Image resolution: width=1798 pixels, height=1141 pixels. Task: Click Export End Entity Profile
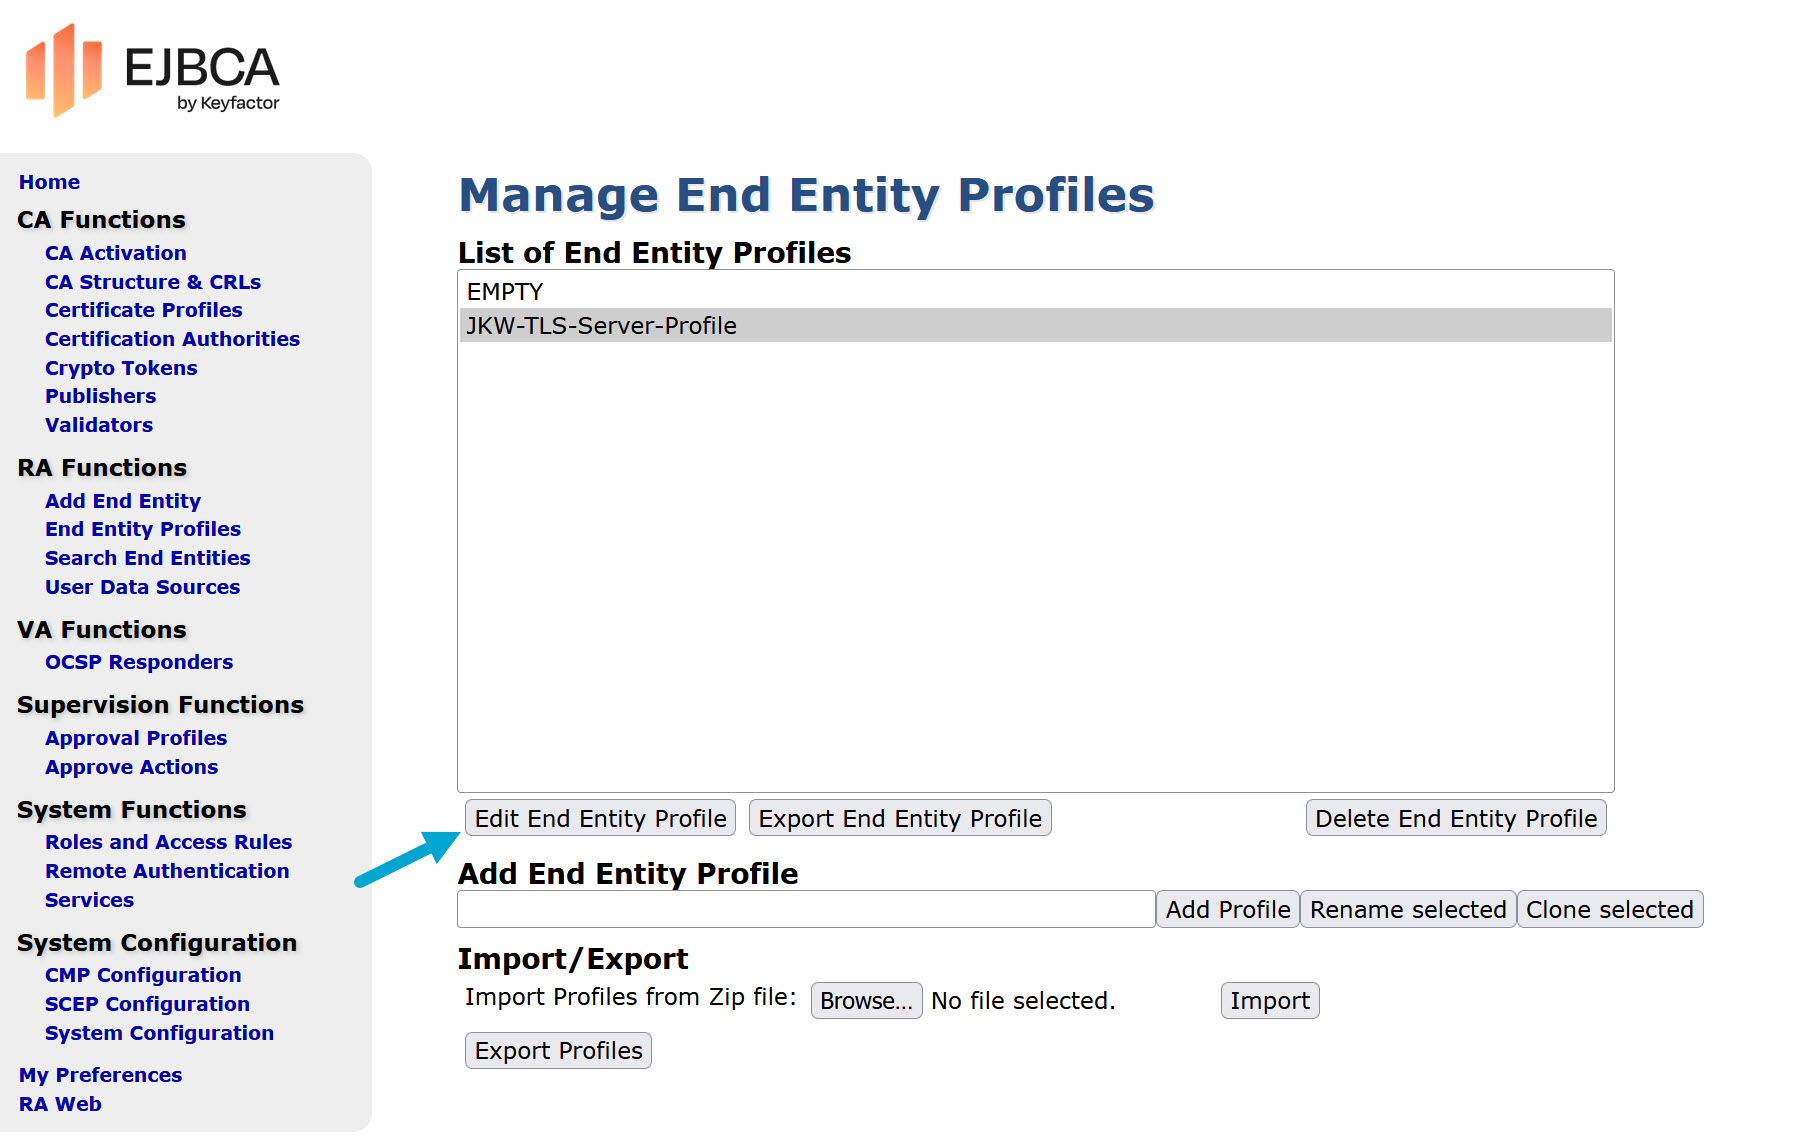click(x=899, y=817)
